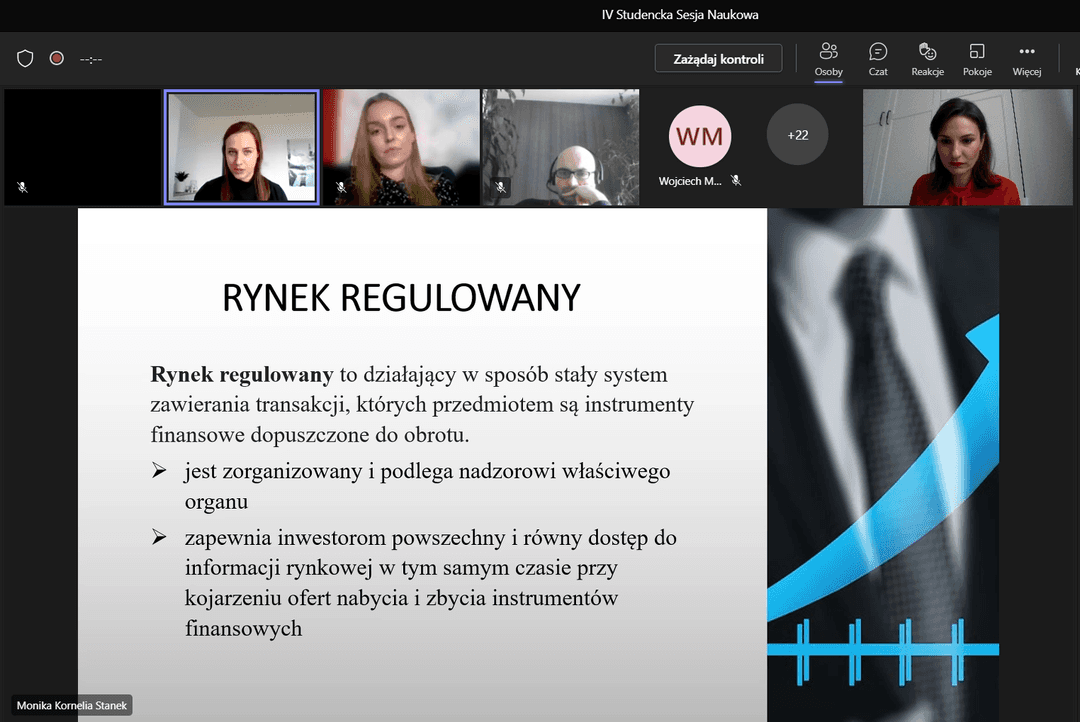
Task: Click muted mic icon on headset man's video
Action: (x=501, y=187)
